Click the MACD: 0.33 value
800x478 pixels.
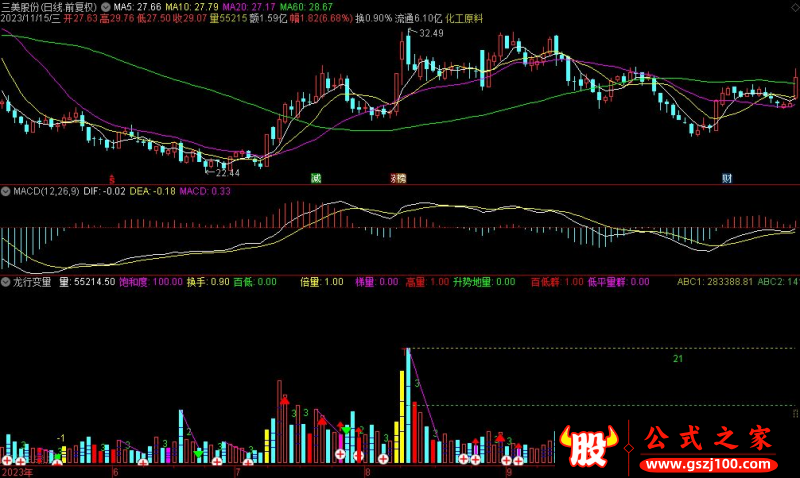pos(205,191)
